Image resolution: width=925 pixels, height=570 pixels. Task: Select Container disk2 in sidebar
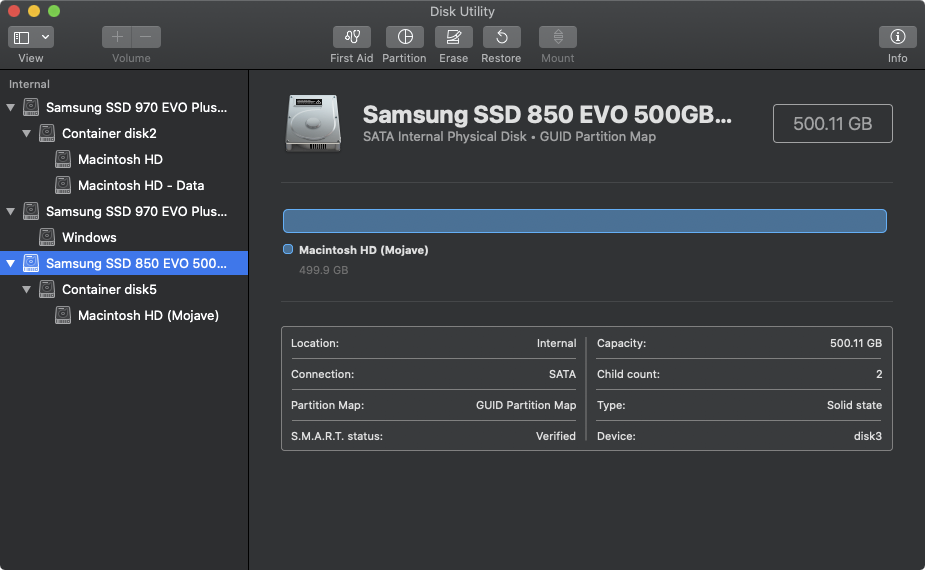109,133
